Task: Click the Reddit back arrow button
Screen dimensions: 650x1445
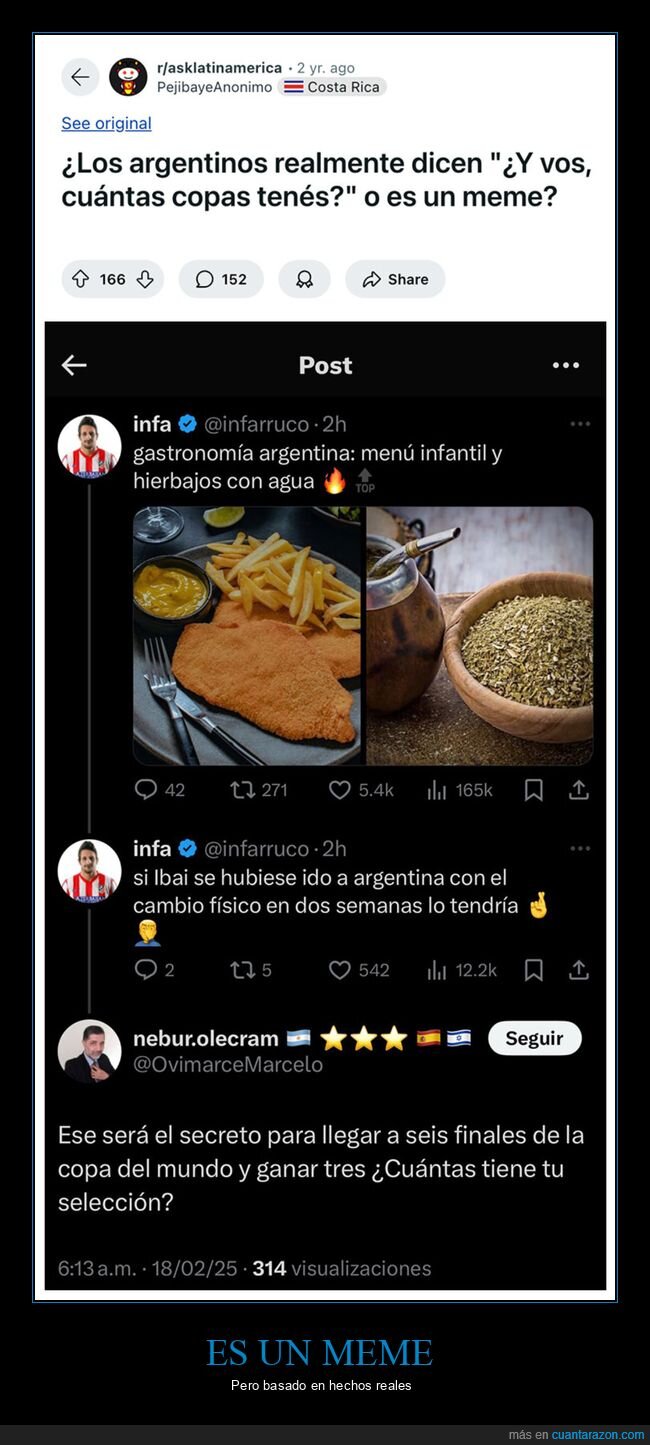Action: coord(80,77)
